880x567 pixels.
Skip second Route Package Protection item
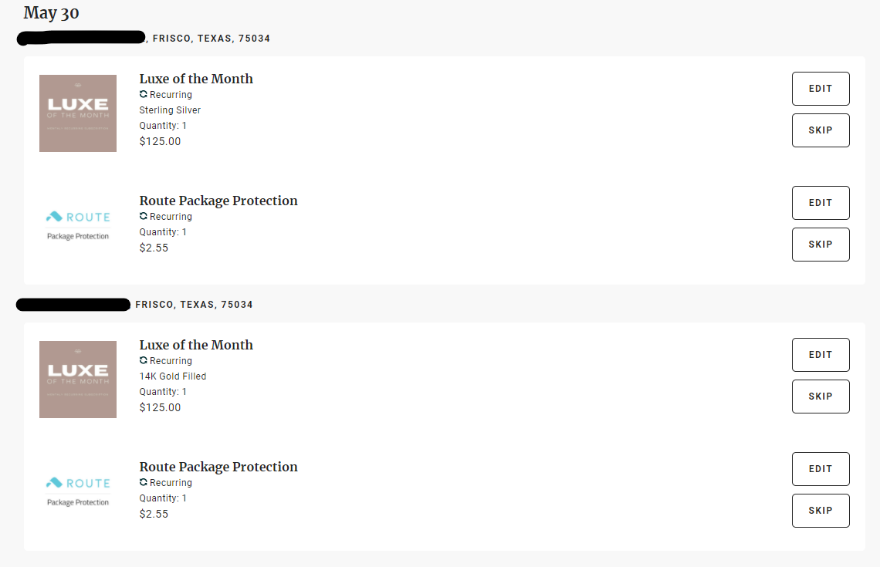[x=821, y=510]
